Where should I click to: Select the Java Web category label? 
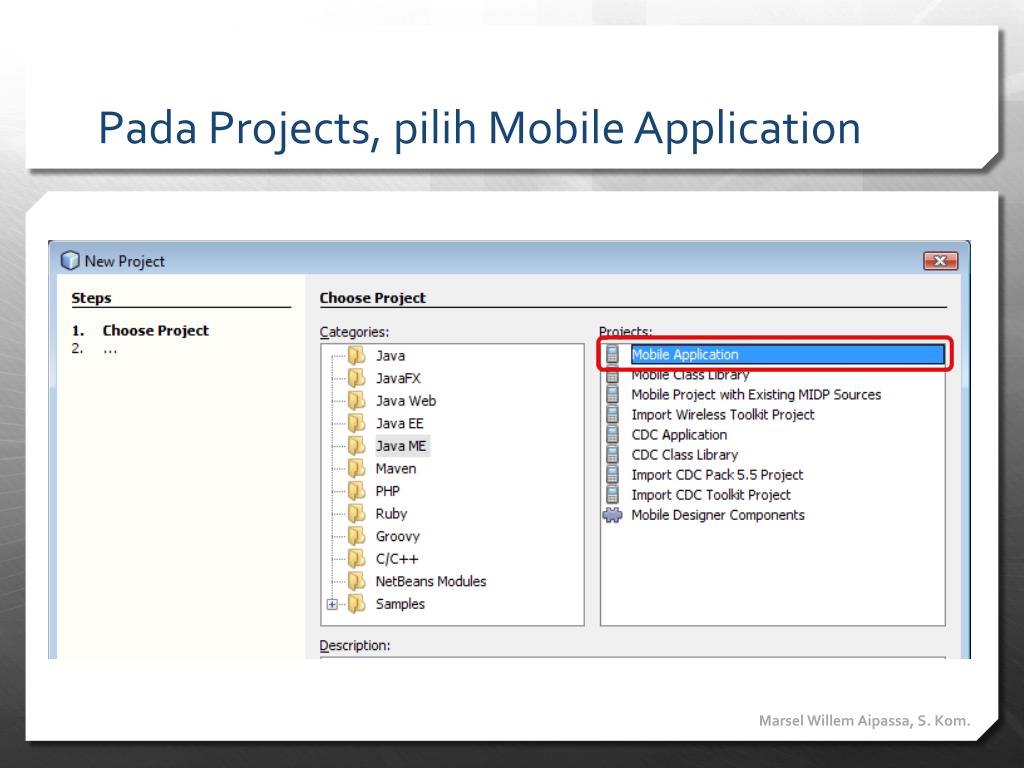pos(406,401)
